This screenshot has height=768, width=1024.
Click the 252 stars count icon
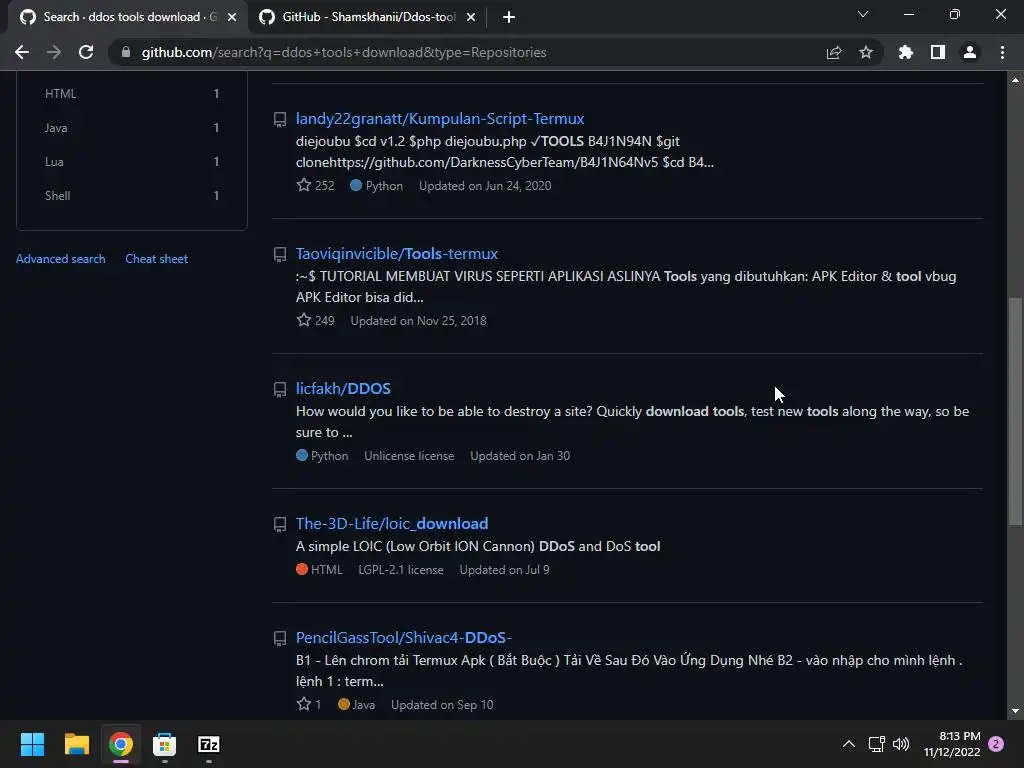(304, 185)
